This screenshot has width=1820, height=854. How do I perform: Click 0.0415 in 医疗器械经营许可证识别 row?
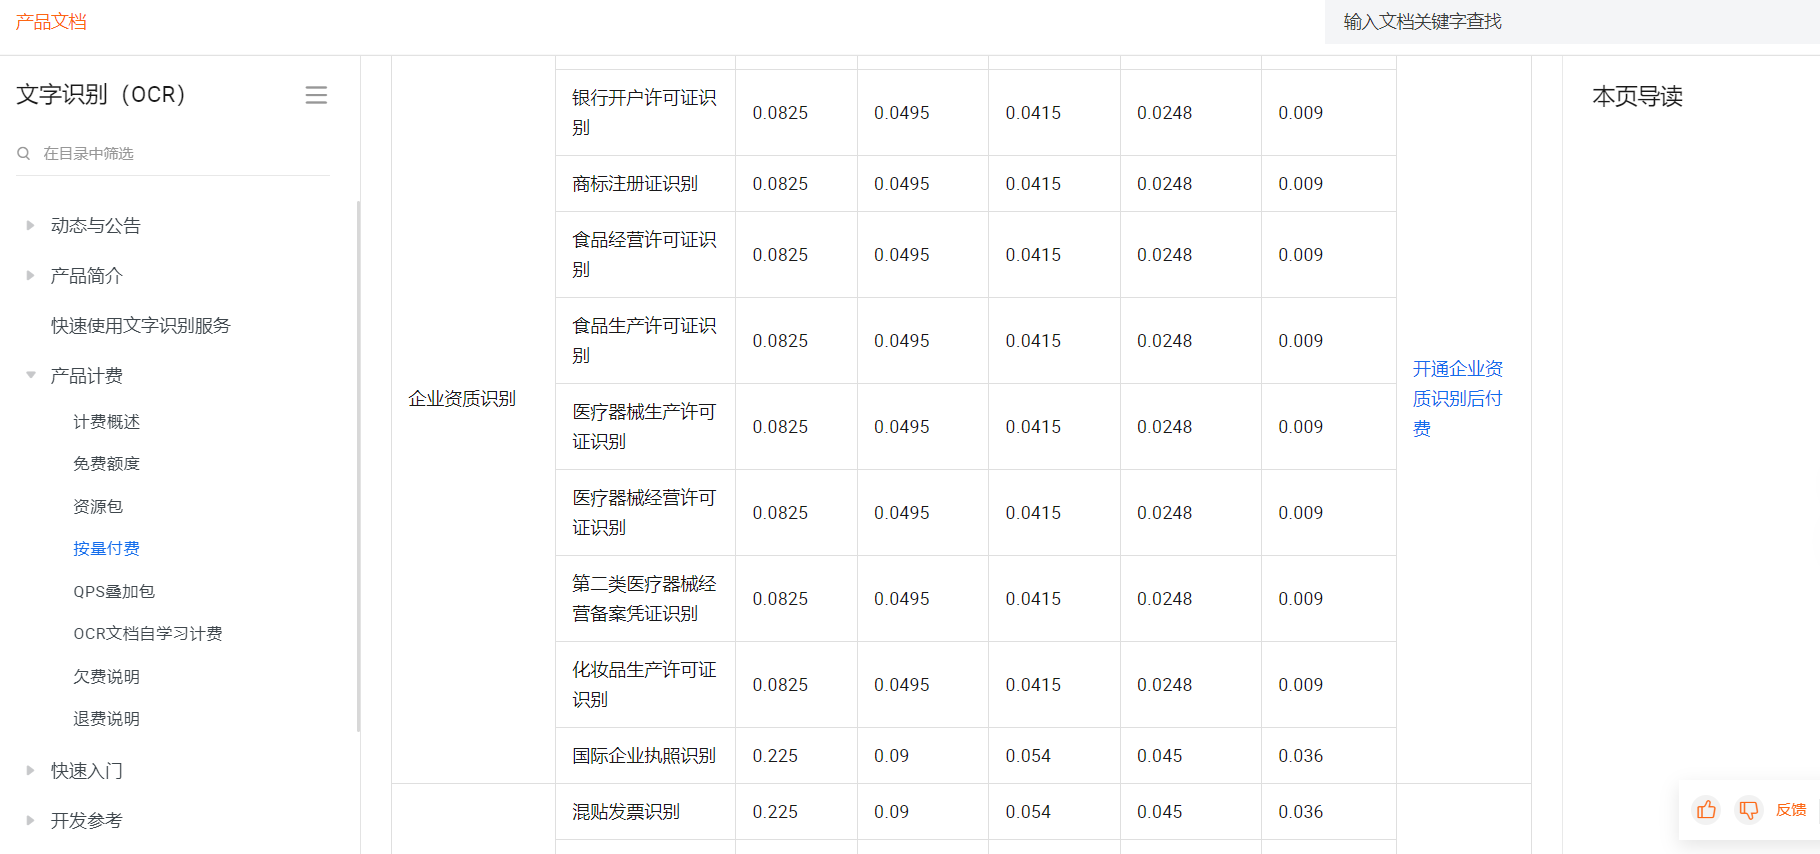pos(1034,513)
